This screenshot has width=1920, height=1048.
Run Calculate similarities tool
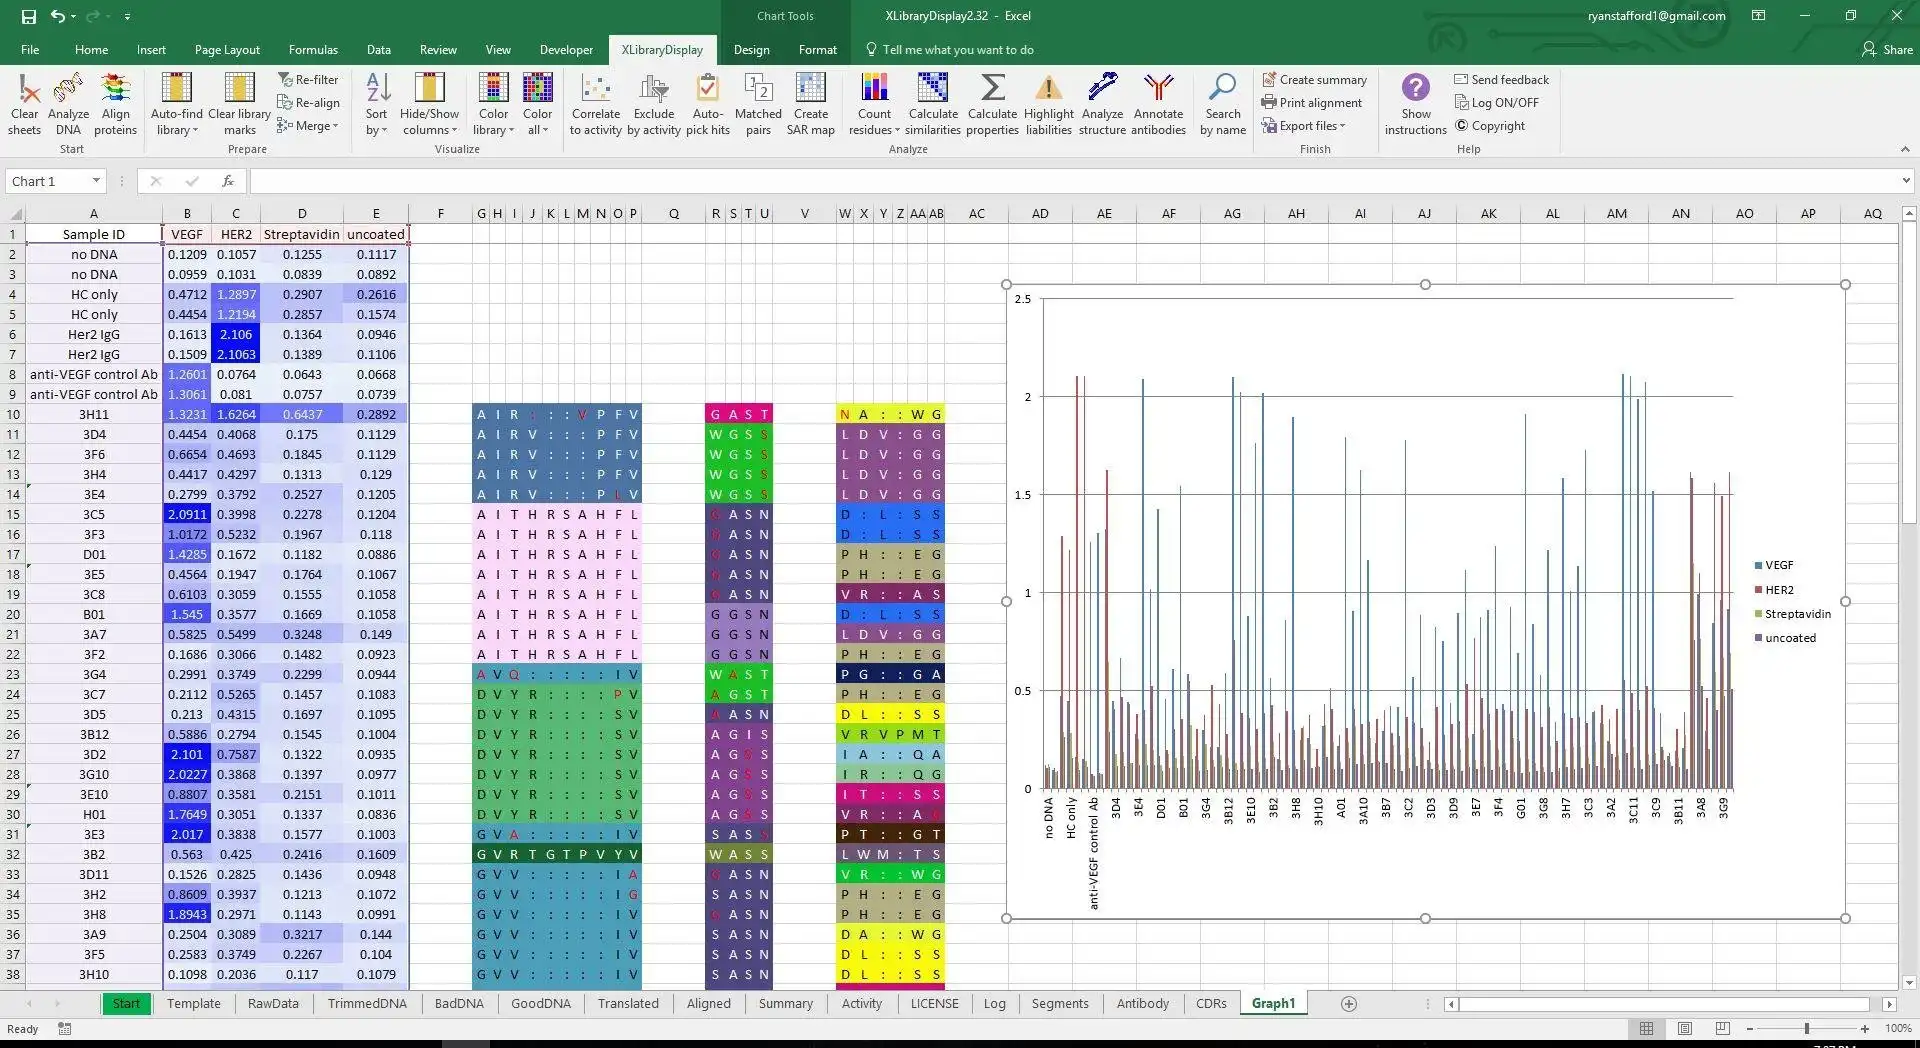(933, 104)
